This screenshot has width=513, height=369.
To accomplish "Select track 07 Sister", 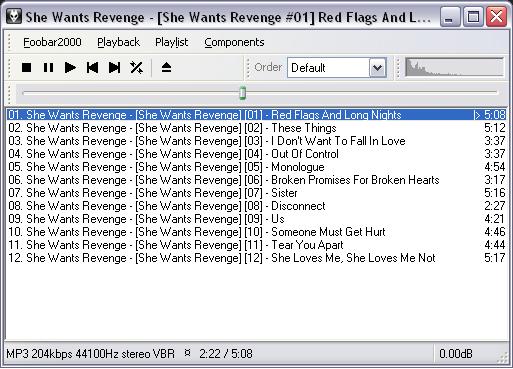I will (257, 193).
